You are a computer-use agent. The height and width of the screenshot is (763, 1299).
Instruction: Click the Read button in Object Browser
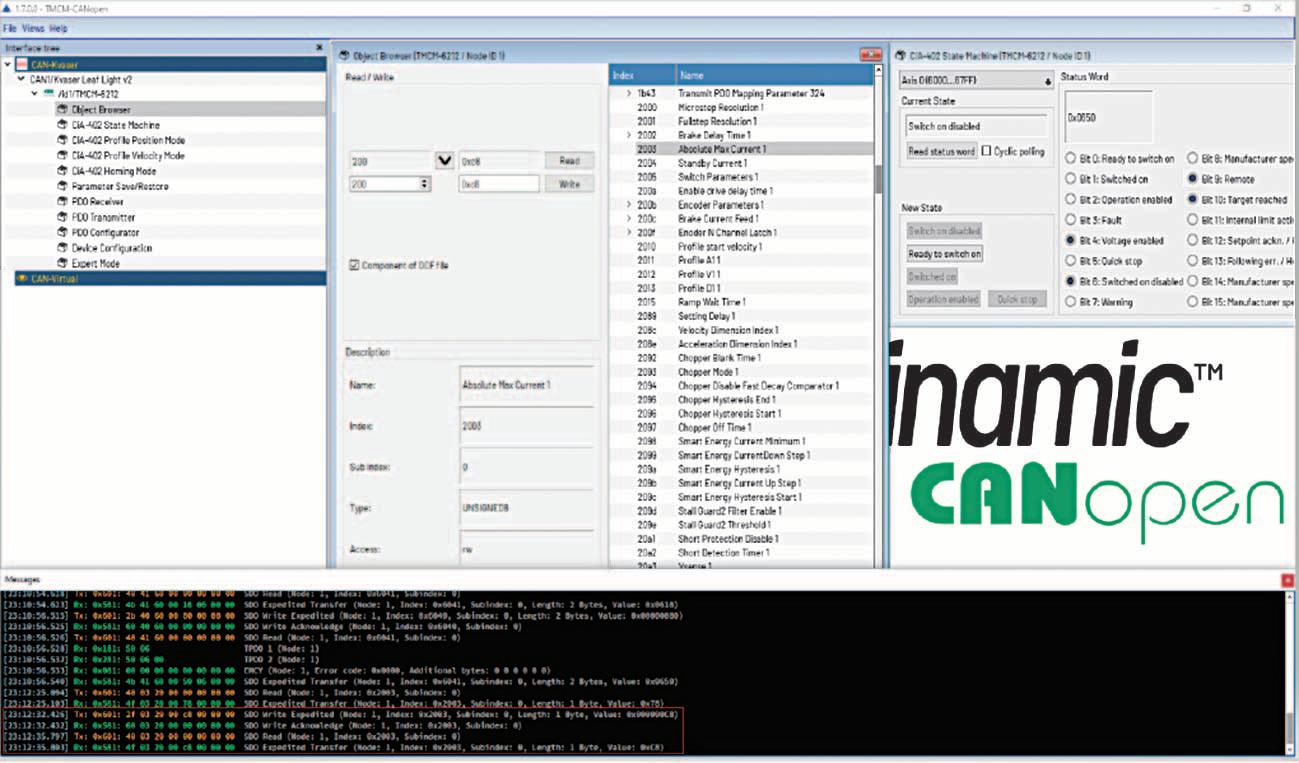569,160
